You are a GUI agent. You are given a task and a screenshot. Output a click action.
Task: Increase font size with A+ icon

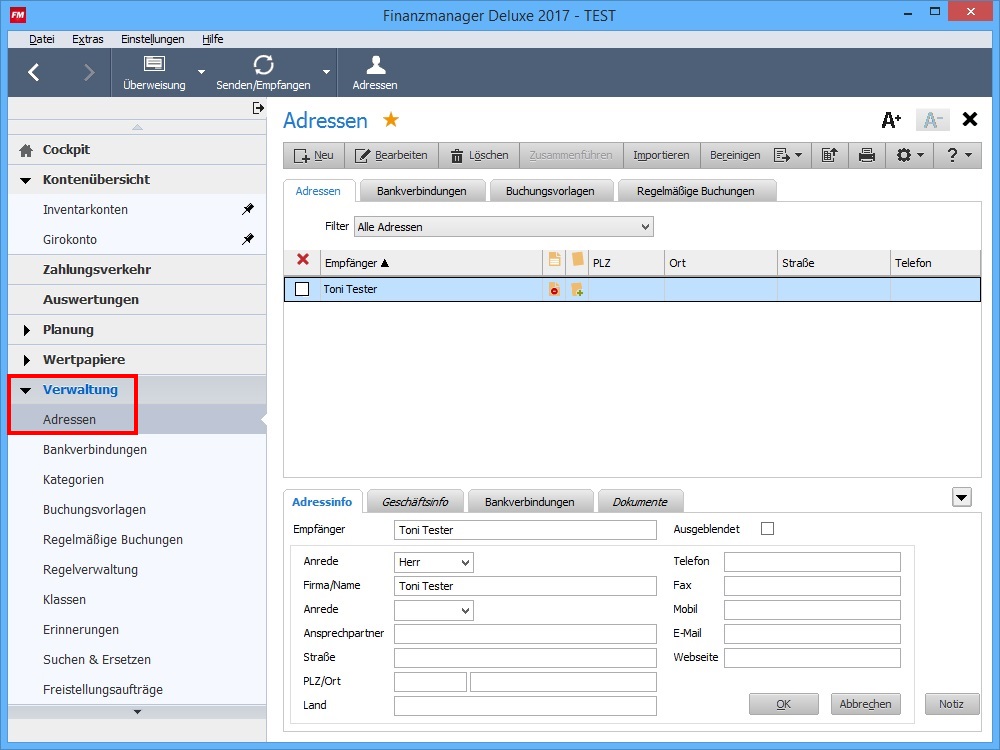[x=891, y=119]
